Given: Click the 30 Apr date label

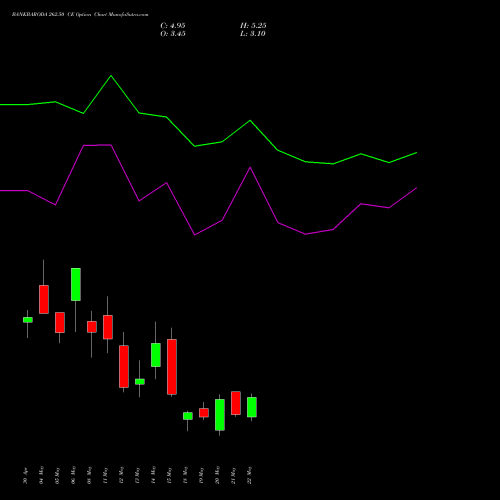Looking at the screenshot, I should click(26, 476).
